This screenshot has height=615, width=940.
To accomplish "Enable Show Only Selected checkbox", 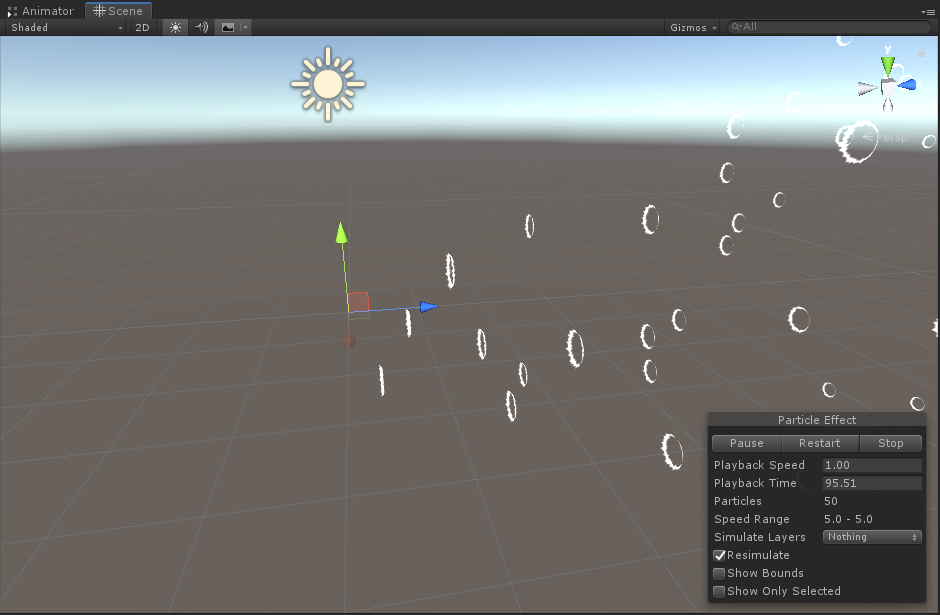I will click(x=719, y=592).
